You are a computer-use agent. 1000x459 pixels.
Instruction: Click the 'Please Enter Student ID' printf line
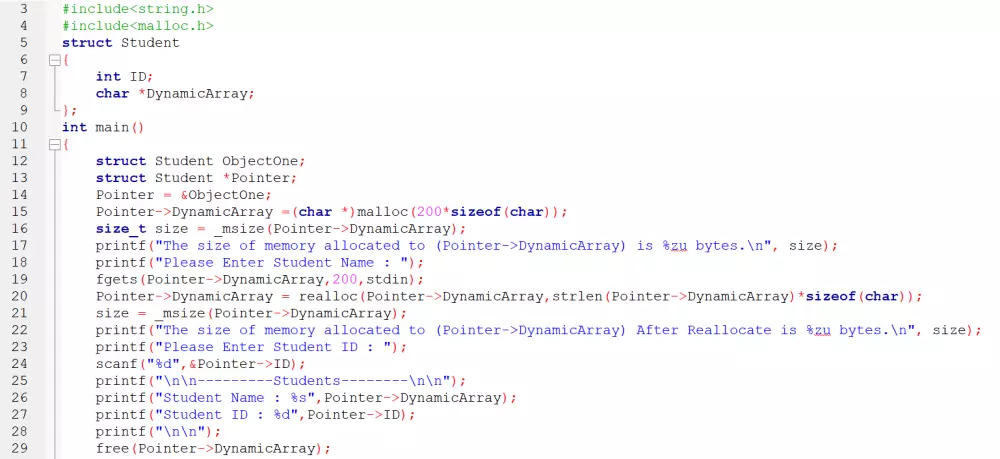coord(251,347)
